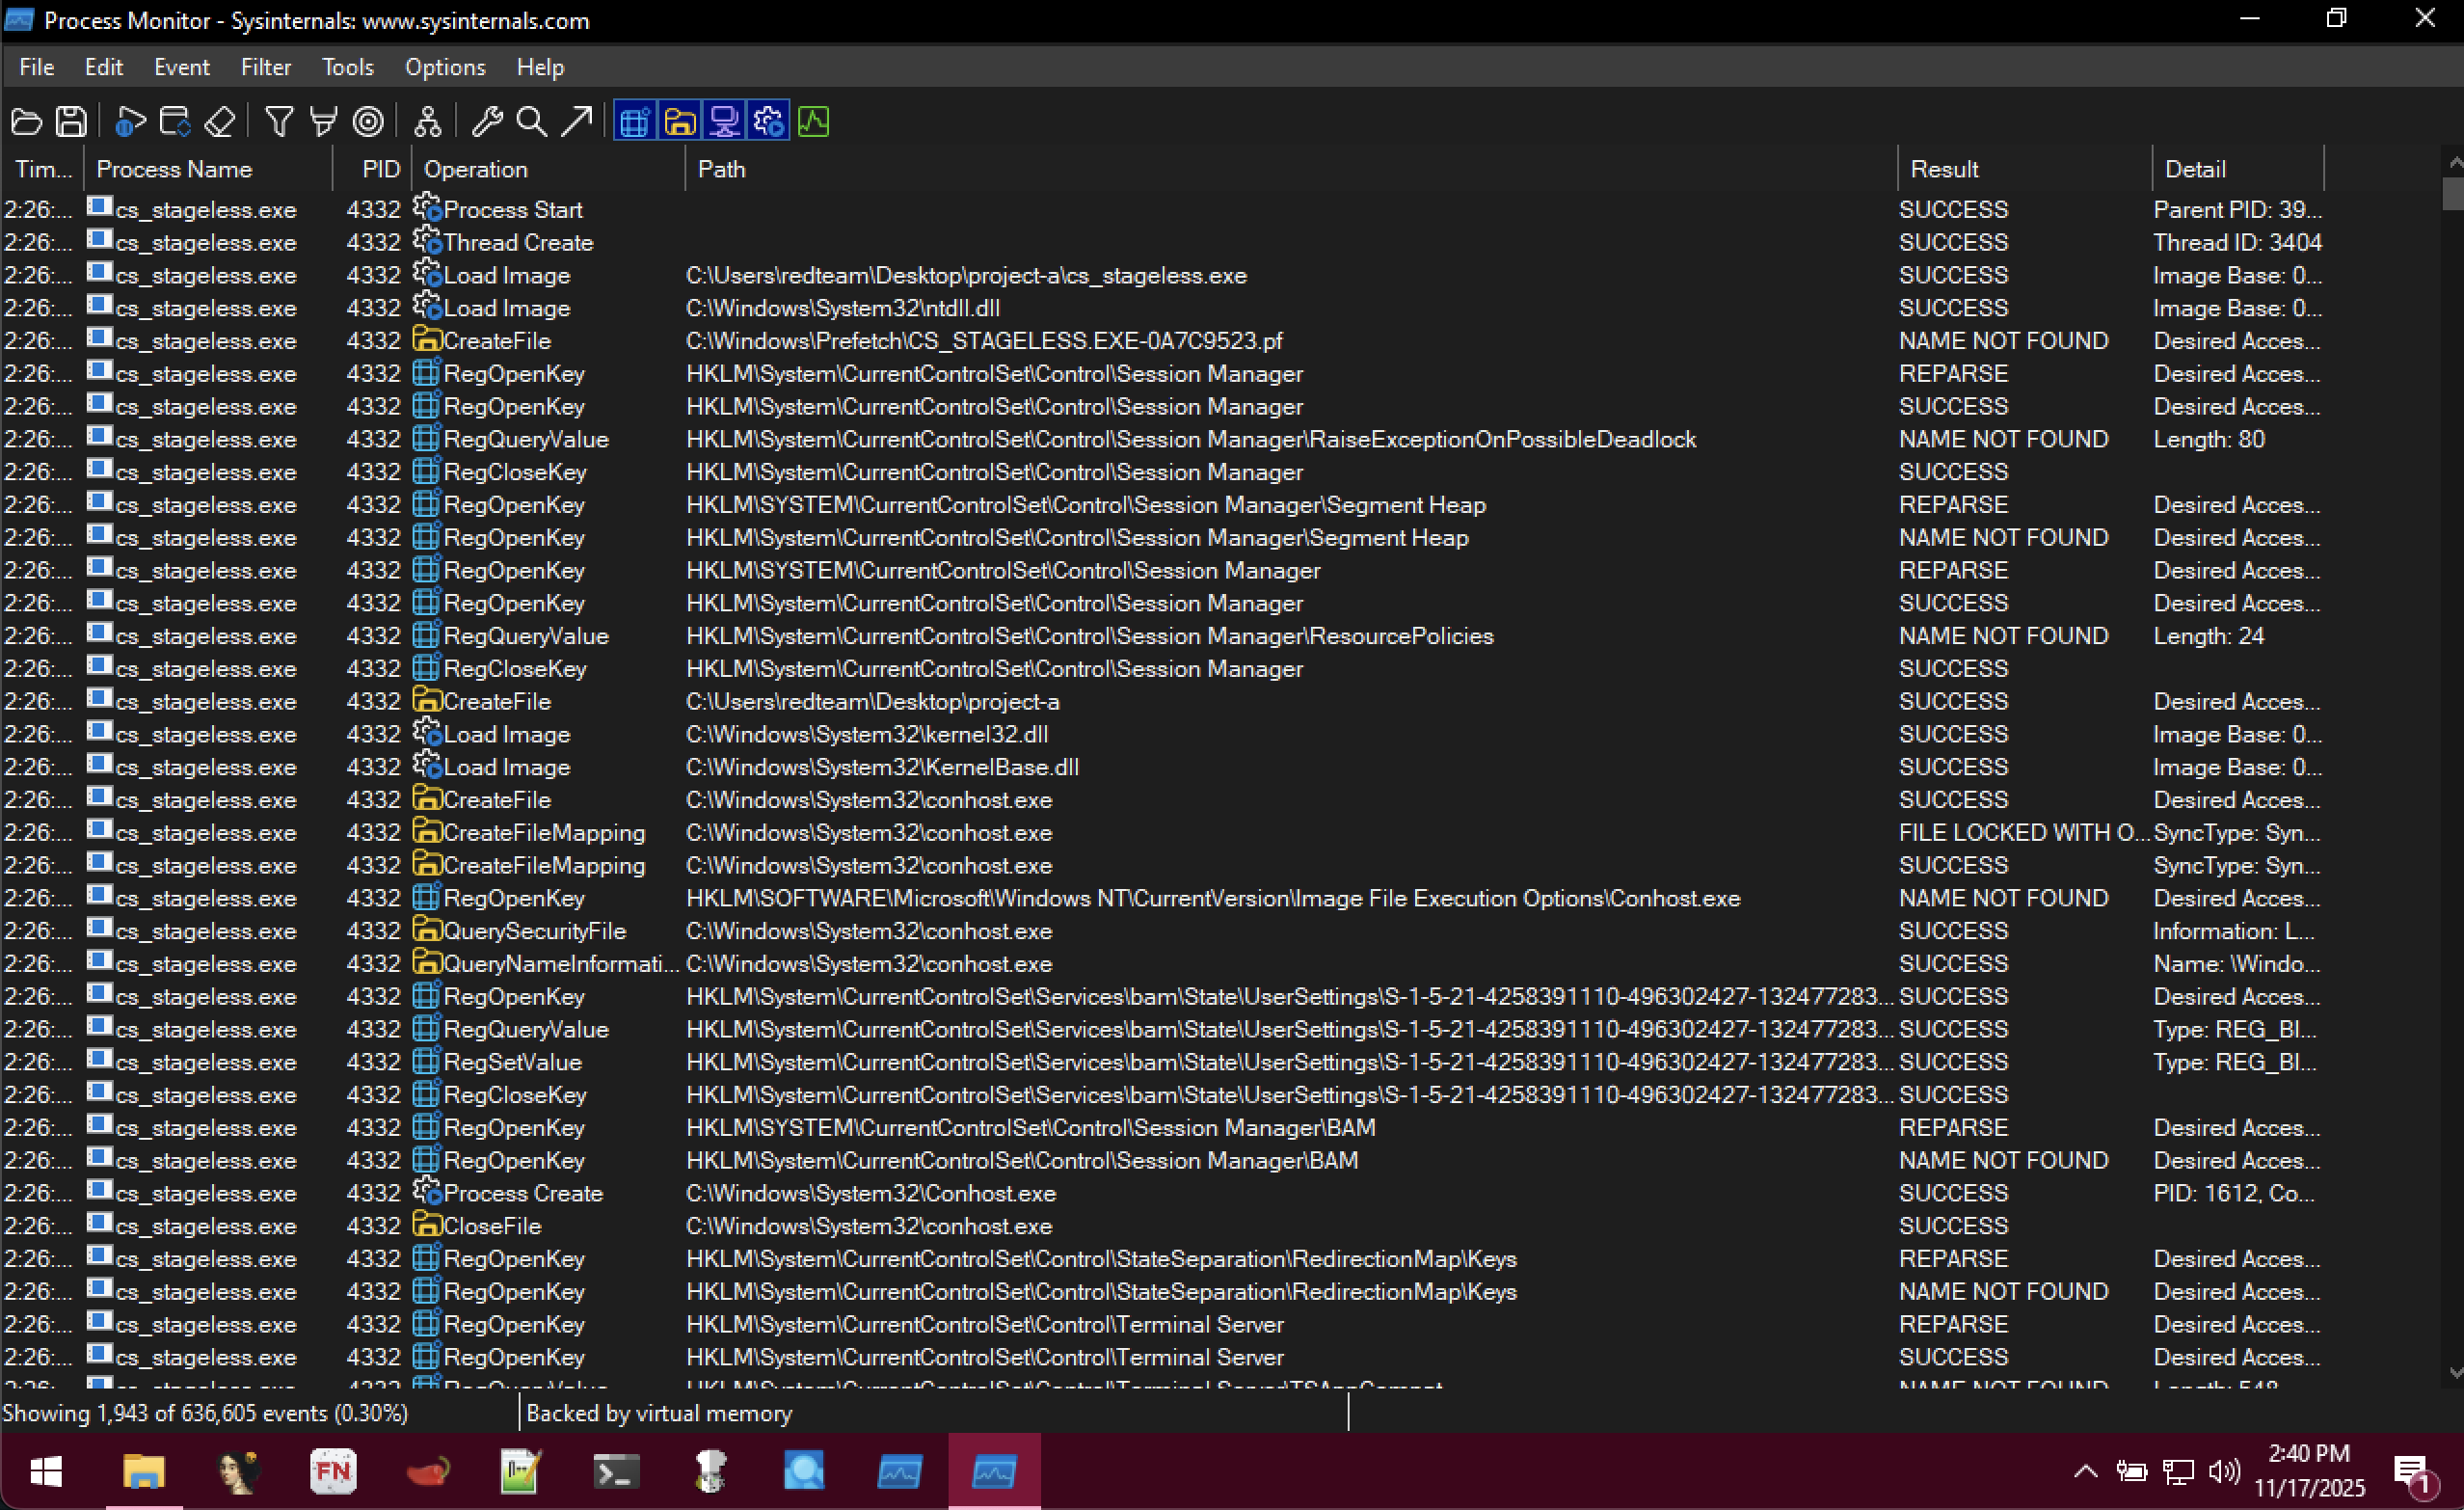
Task: Open the Event menu
Action: [x=182, y=67]
